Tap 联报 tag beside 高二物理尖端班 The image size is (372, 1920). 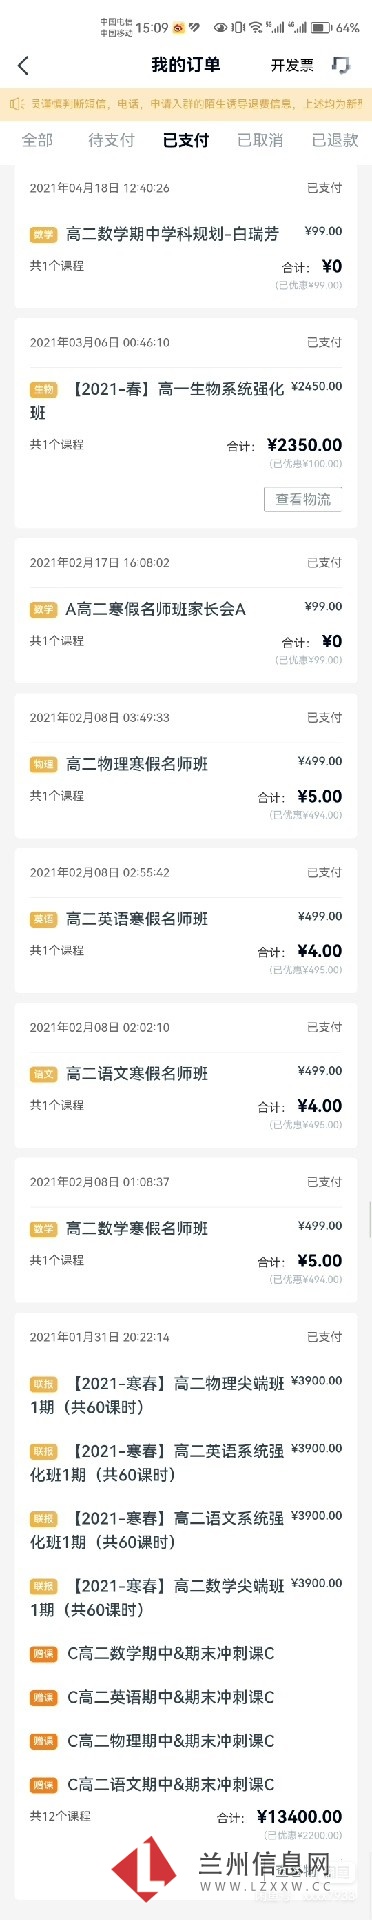(x=43, y=1385)
